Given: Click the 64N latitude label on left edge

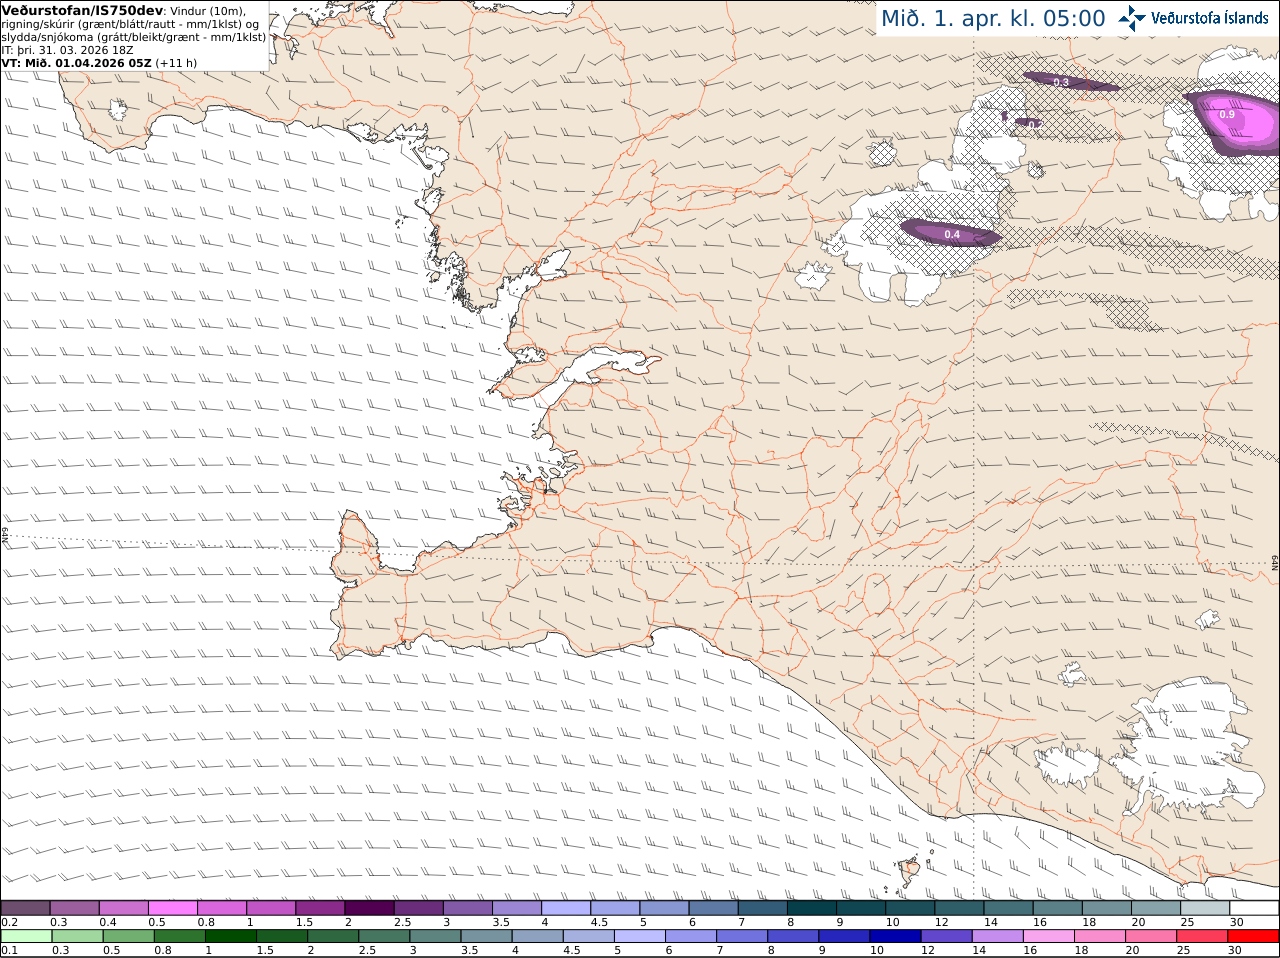Looking at the screenshot, I should [5, 535].
